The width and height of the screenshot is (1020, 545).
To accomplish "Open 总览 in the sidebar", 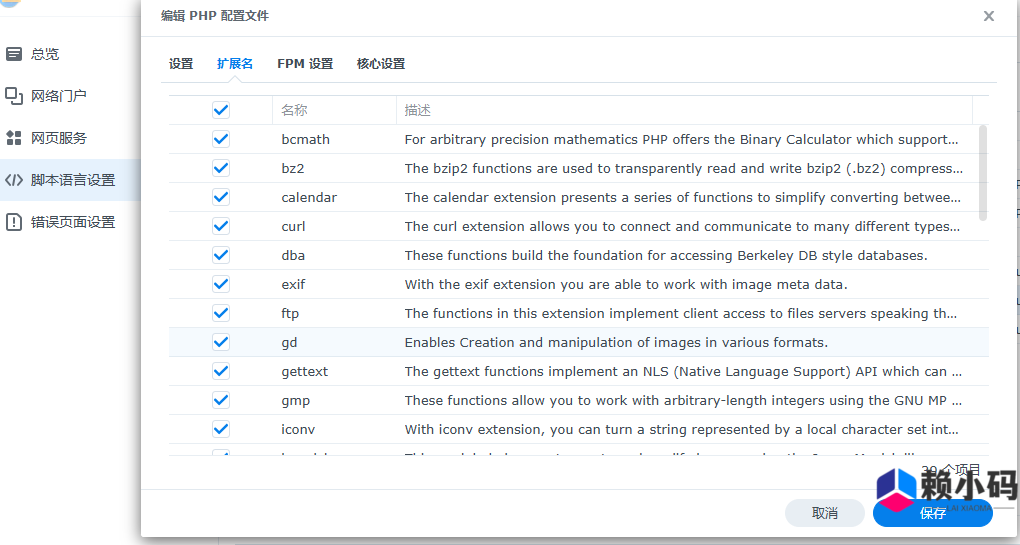I will click(x=45, y=54).
